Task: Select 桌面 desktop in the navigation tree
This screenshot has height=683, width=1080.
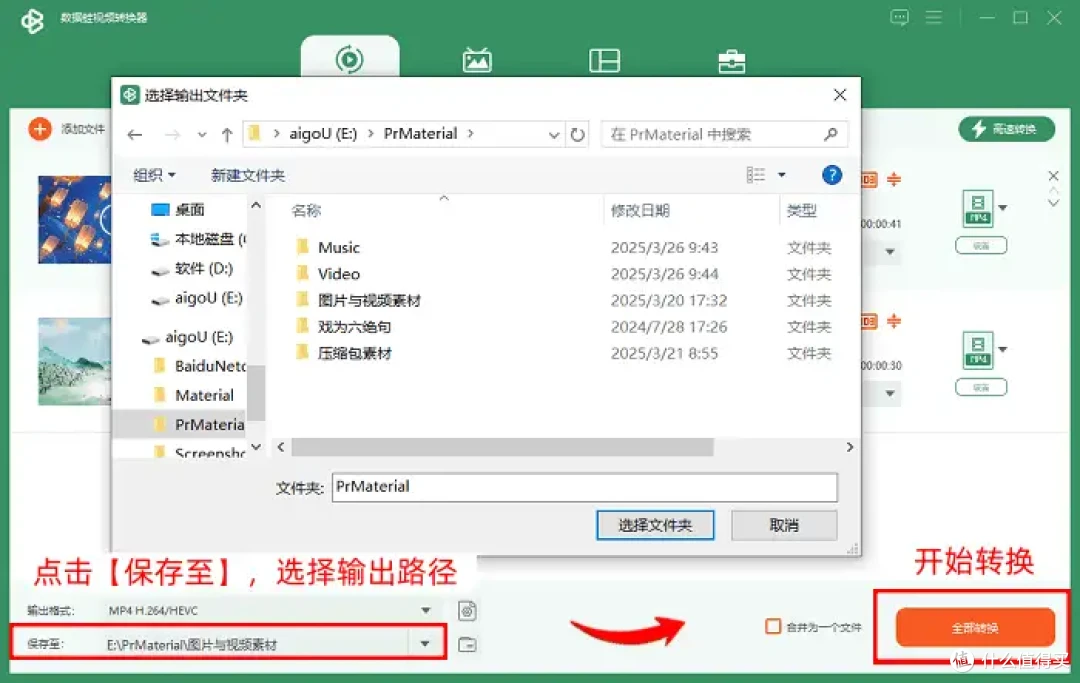Action: click(190, 209)
